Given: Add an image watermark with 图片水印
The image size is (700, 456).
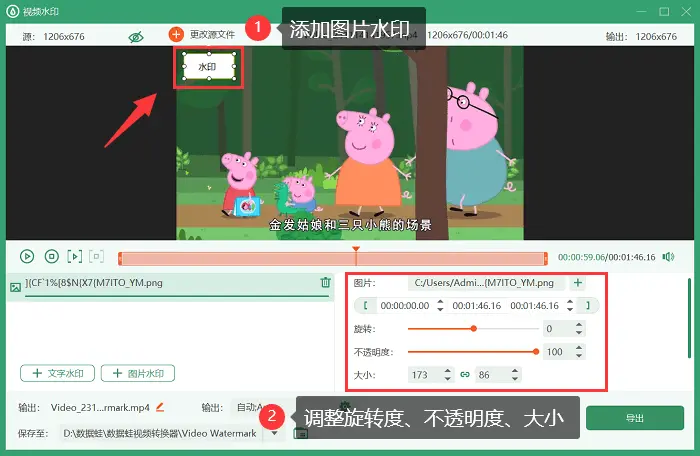Looking at the screenshot, I should tap(138, 373).
